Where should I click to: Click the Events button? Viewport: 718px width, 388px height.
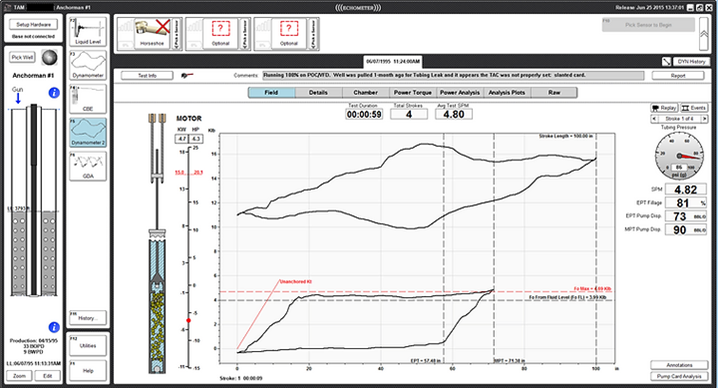694,108
